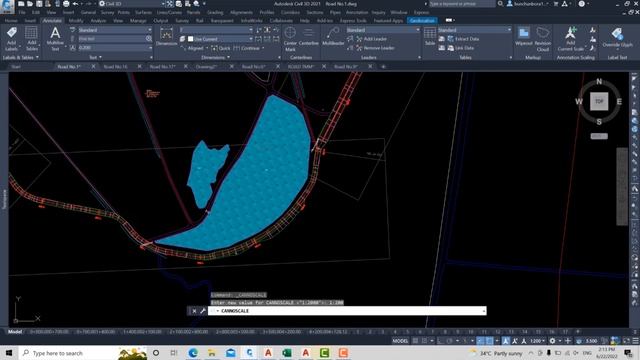
Task: Toggle polar tracking in status bar
Action: [x=449, y=341]
